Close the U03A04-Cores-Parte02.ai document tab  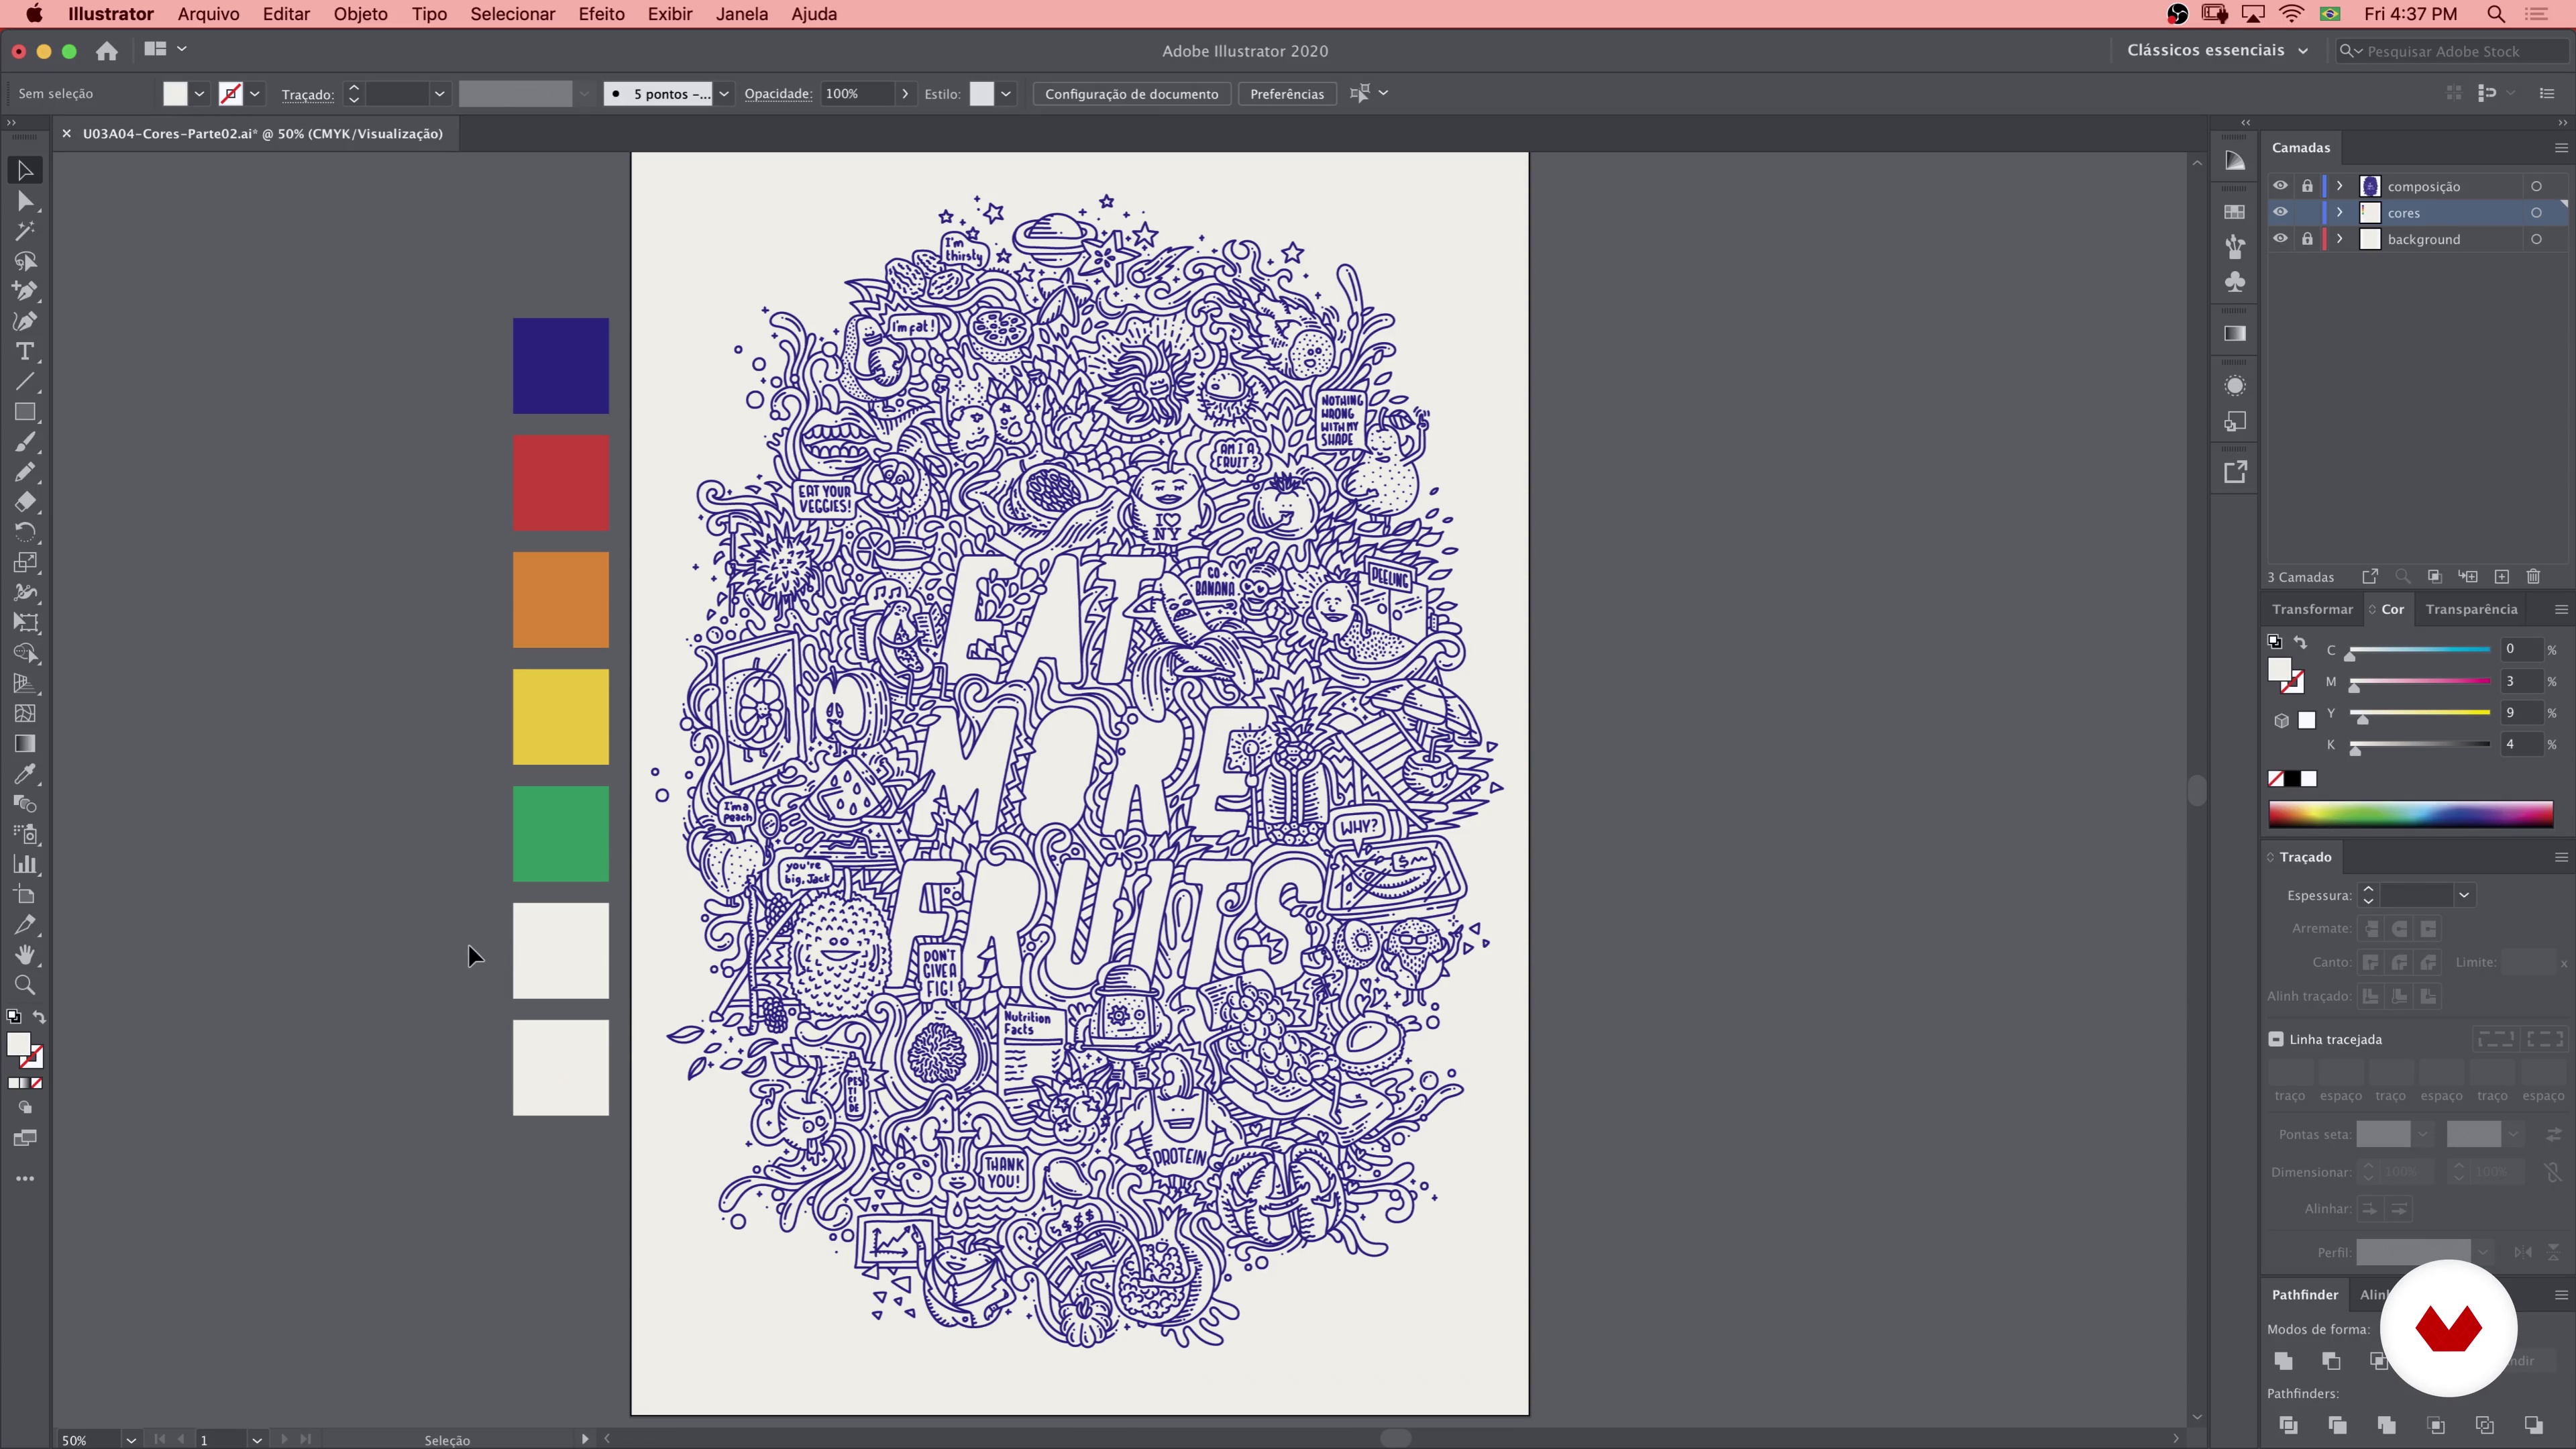point(66,133)
